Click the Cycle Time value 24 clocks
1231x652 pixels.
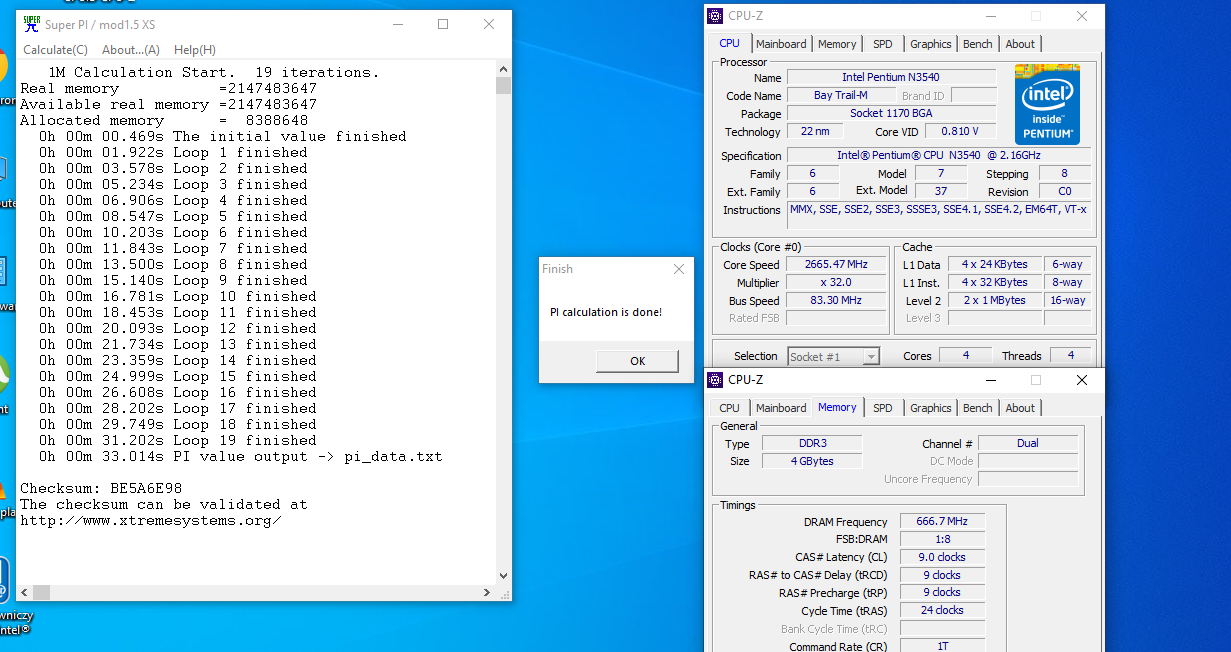(942, 611)
